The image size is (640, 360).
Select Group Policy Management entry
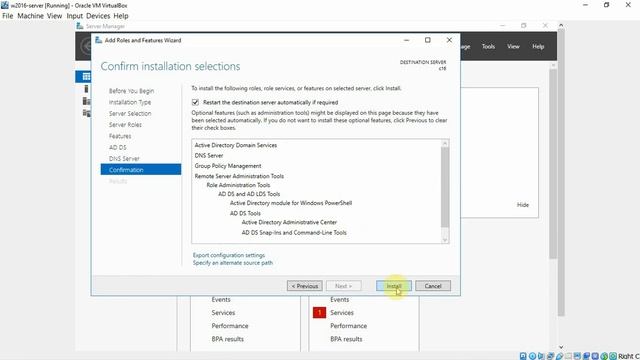228,166
